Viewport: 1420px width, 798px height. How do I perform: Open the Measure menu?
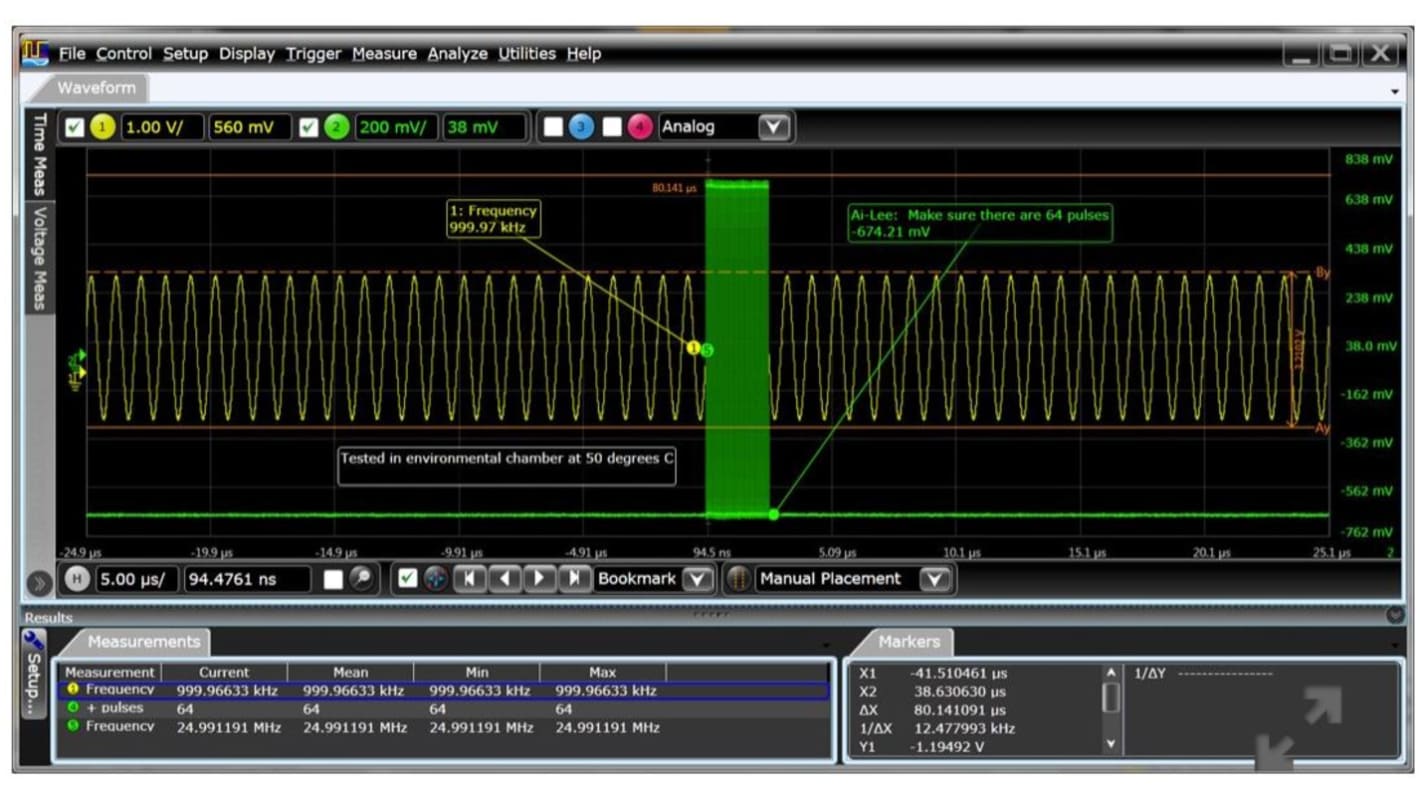384,54
